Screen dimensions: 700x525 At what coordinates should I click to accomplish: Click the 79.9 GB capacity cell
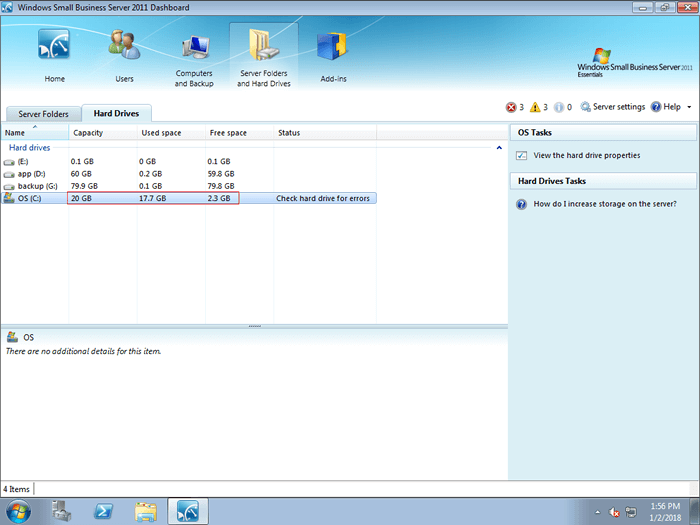84,186
